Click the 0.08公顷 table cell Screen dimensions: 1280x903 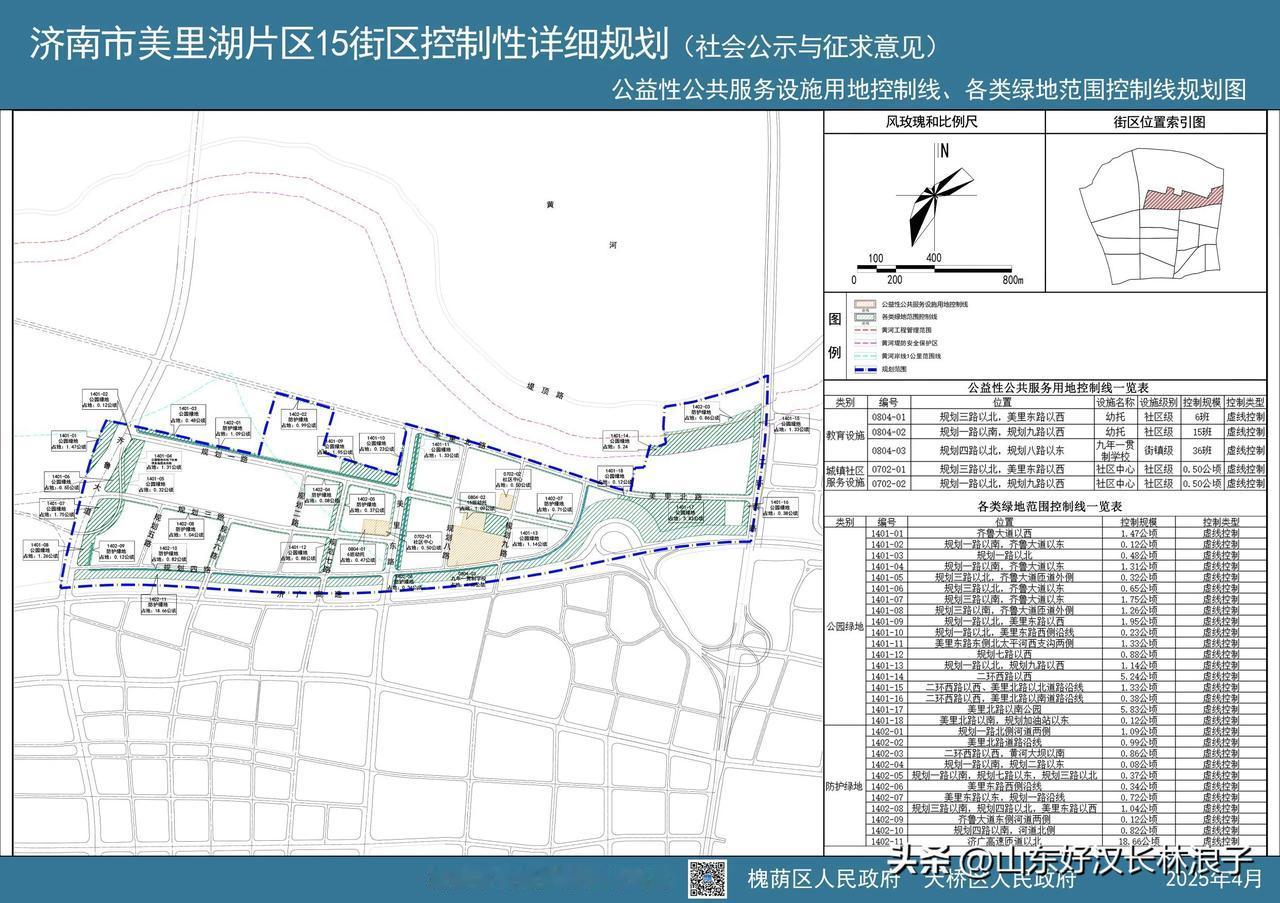tap(1138, 764)
